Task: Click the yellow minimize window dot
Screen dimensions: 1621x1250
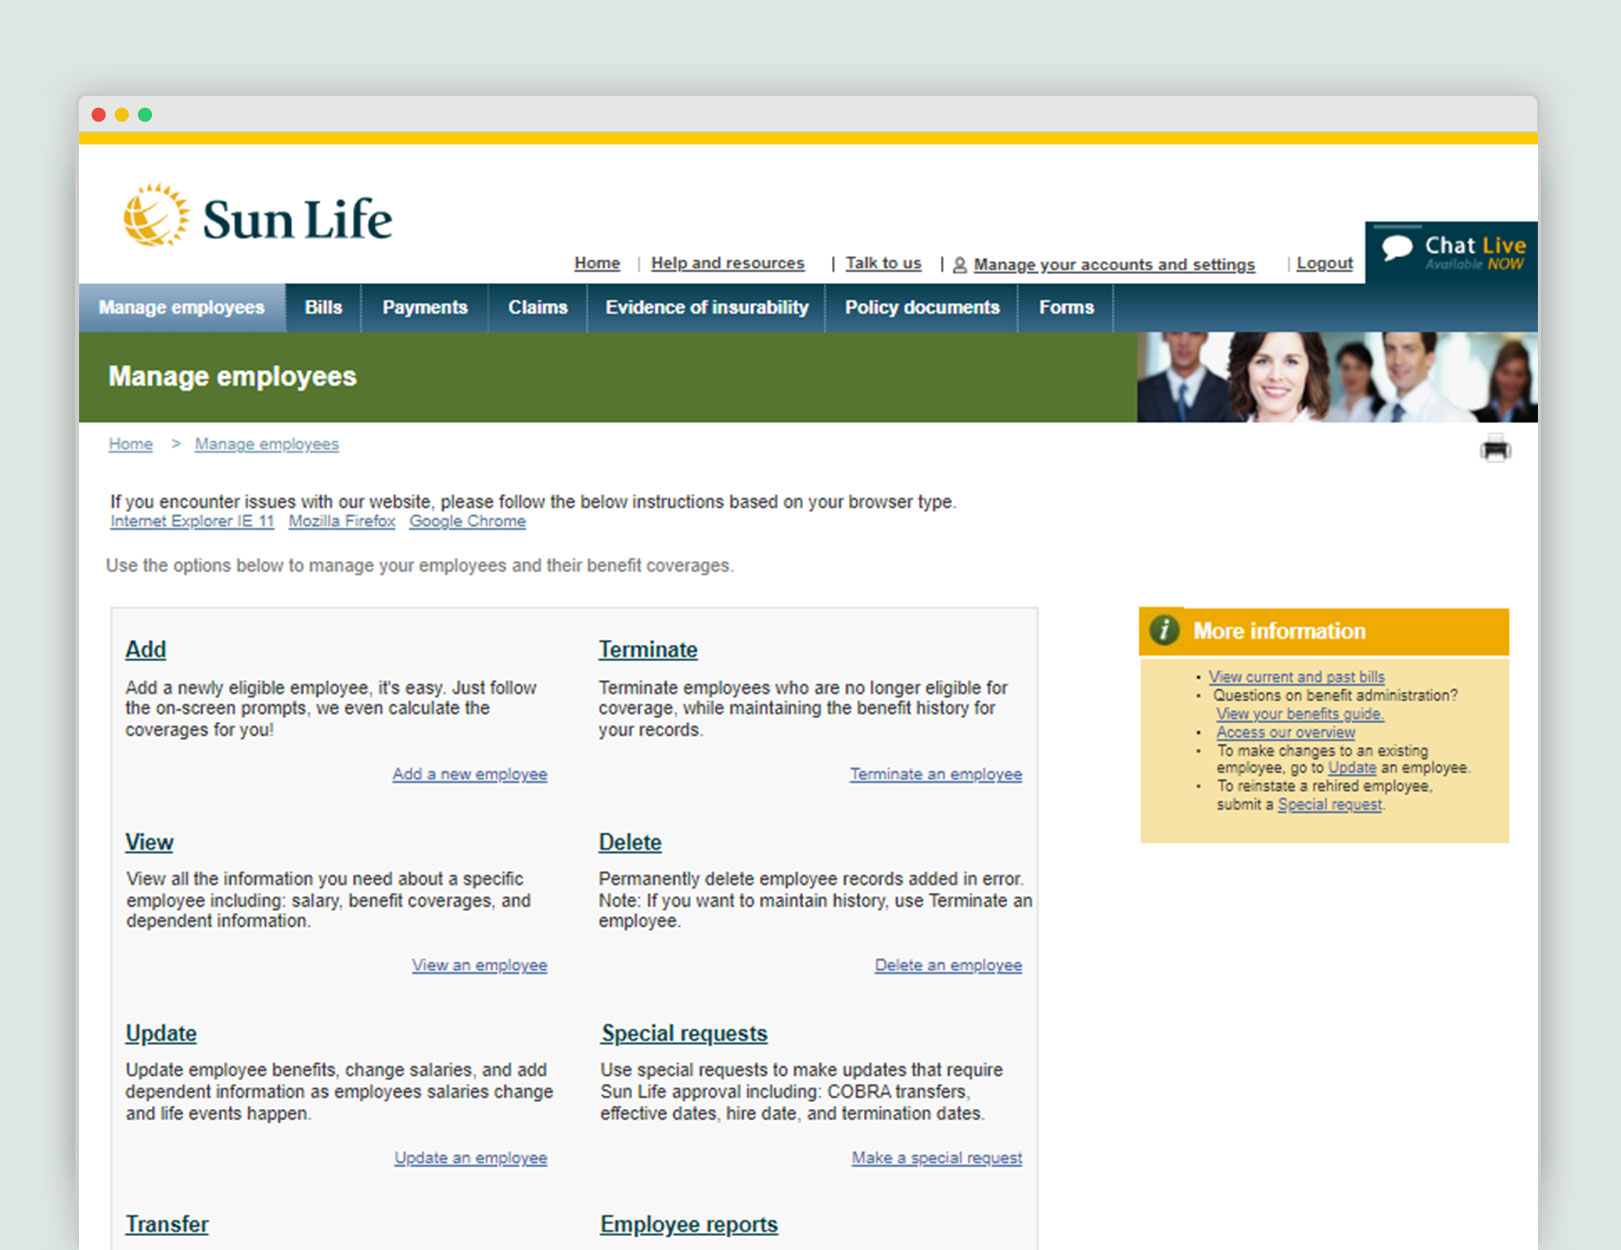Action: 122,115
